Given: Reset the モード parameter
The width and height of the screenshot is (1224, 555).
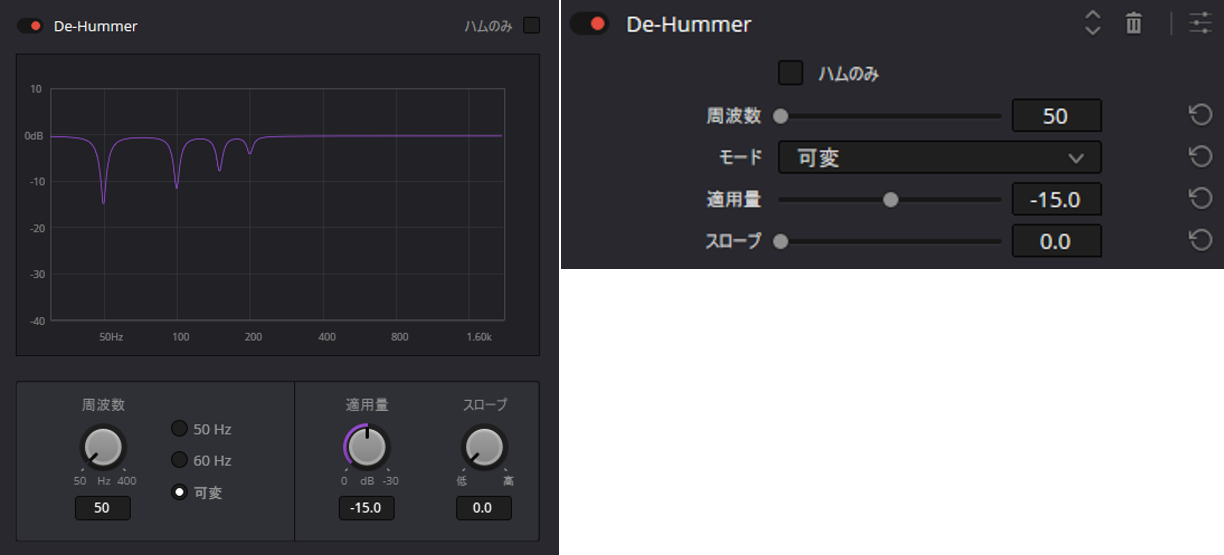Looking at the screenshot, I should point(1200,156).
